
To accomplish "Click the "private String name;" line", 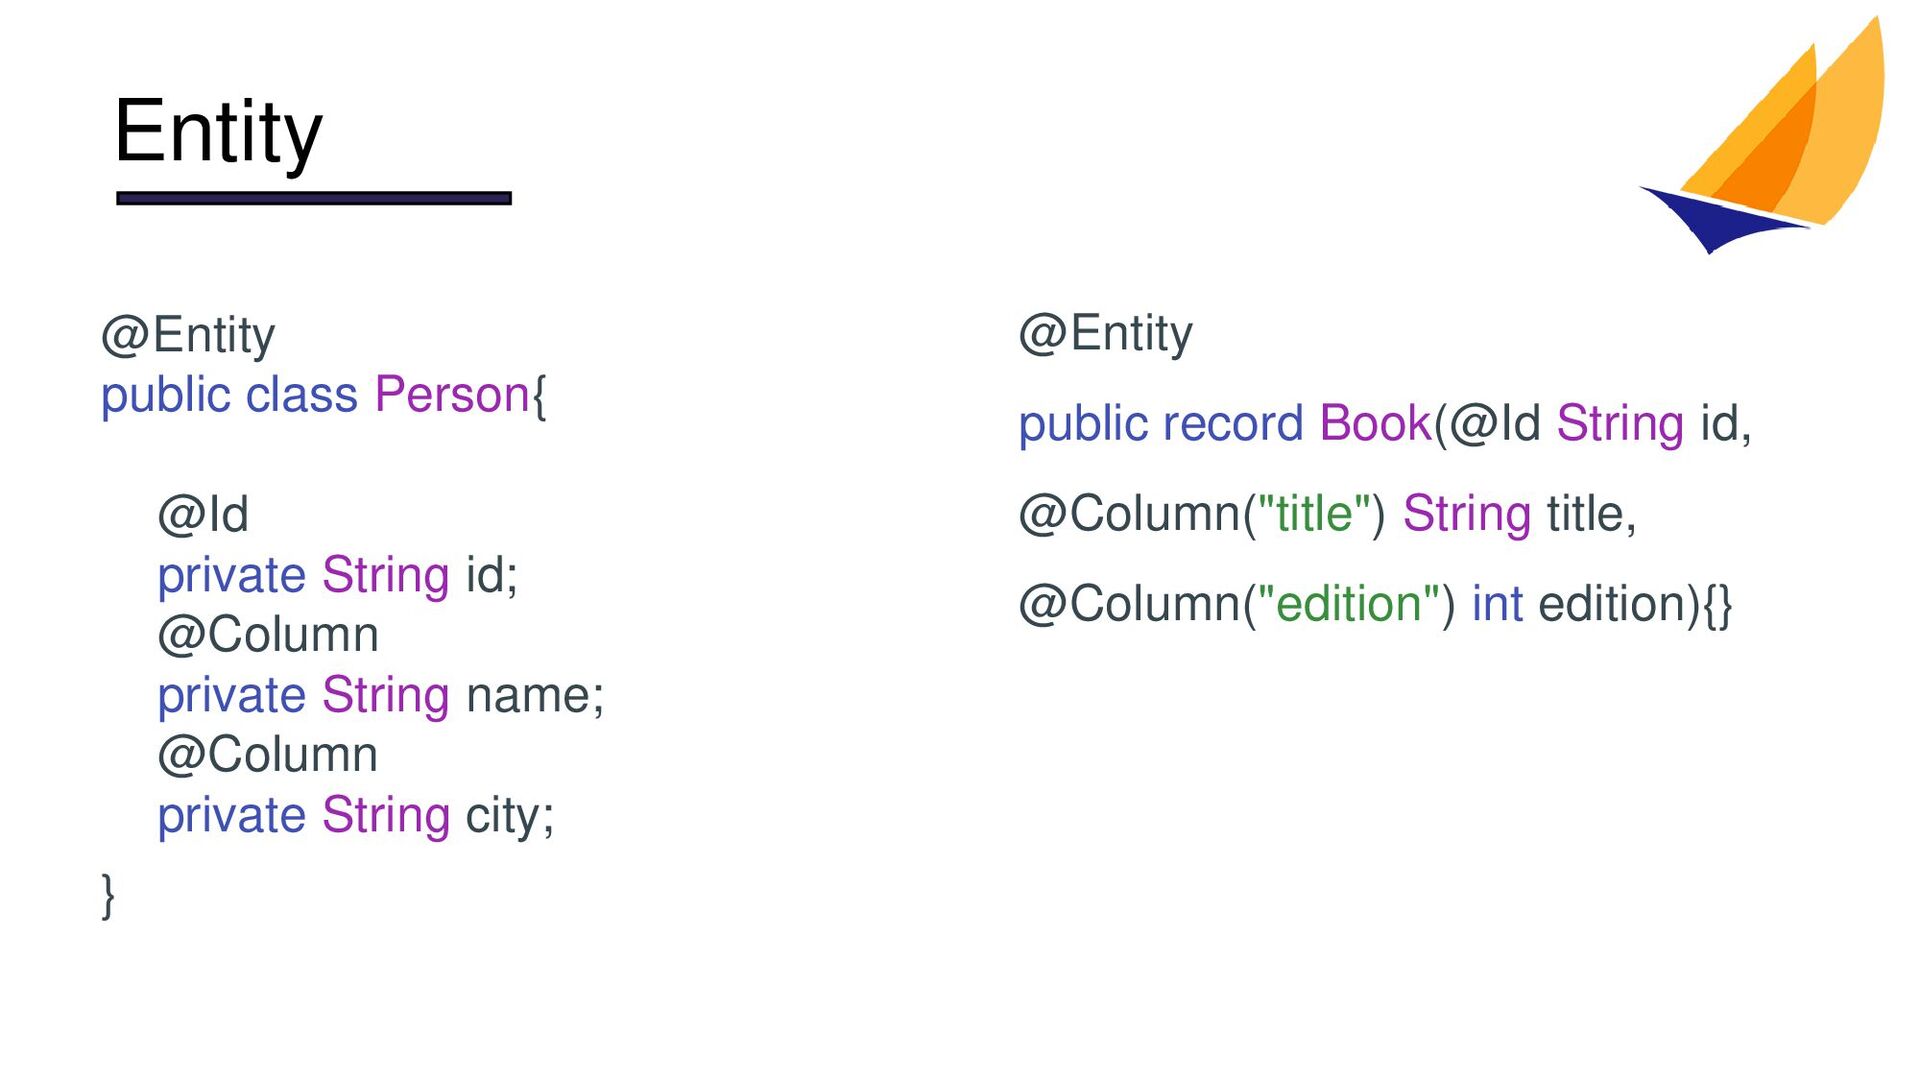I will [x=381, y=695].
